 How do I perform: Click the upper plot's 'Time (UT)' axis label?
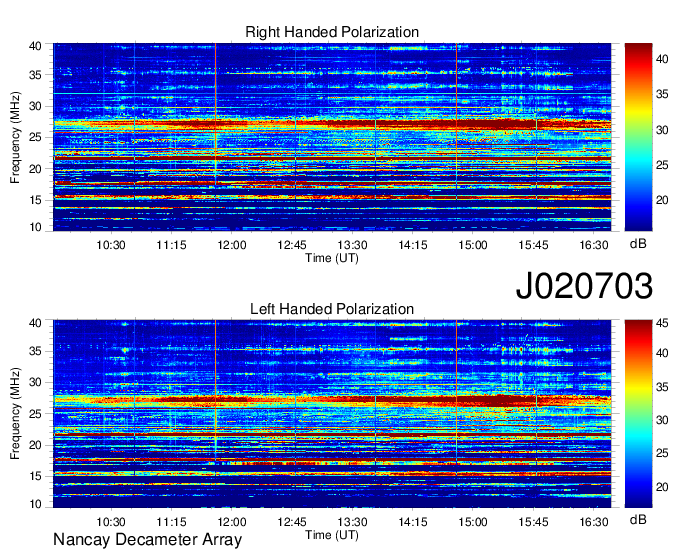pos(332,258)
